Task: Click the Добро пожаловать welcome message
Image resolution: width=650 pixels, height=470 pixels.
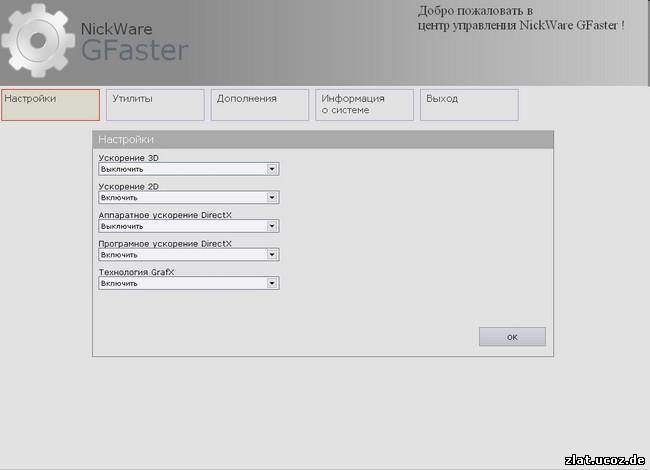Action: [x=521, y=18]
